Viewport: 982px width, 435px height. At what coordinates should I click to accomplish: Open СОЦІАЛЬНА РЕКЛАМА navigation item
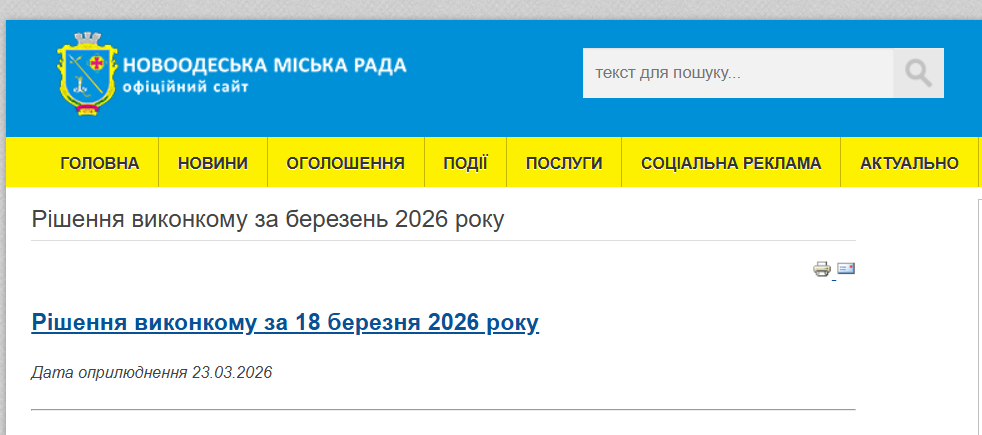tap(731, 163)
